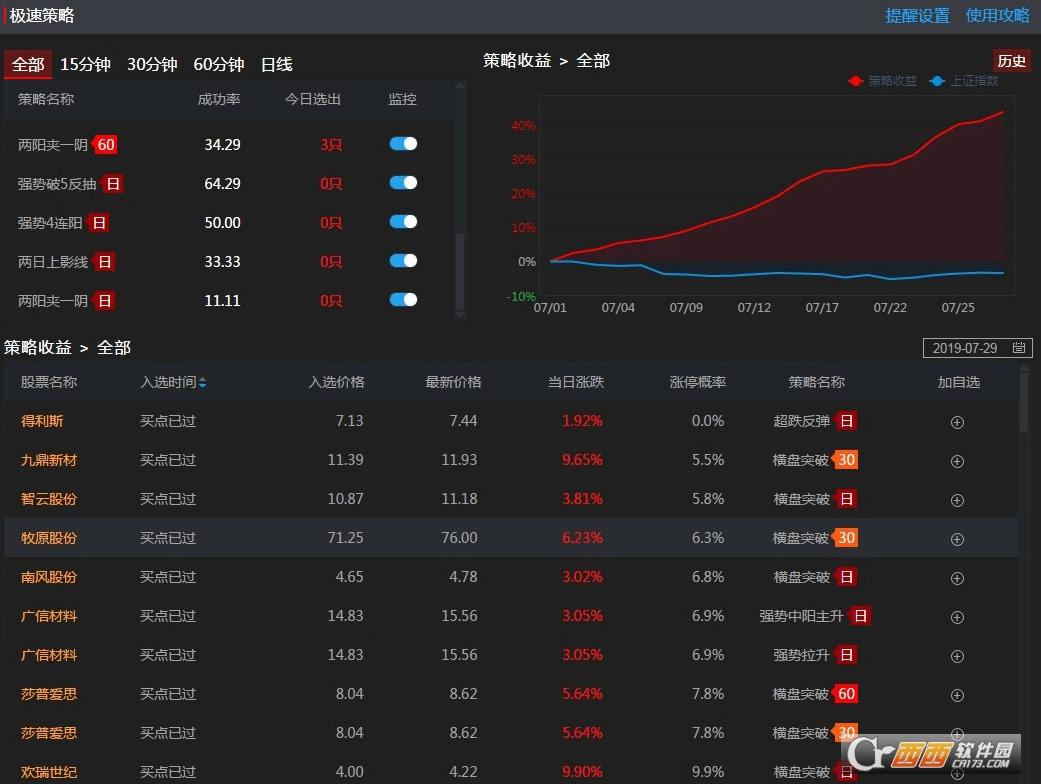Open the calendar icon in date field
This screenshot has width=1041, height=784.
[1018, 348]
